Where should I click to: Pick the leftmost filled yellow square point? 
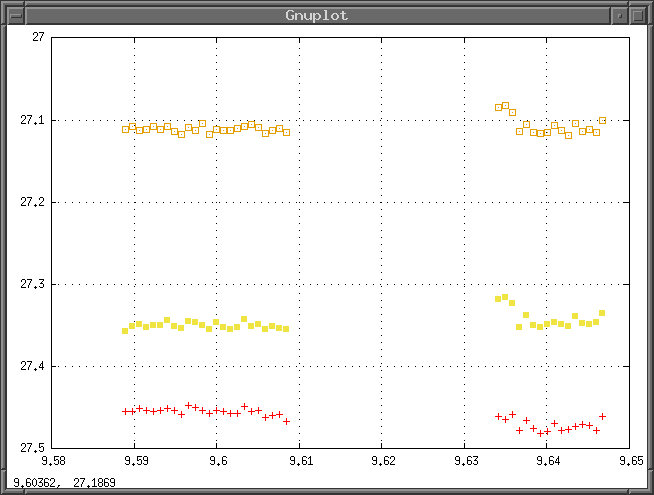(125, 330)
